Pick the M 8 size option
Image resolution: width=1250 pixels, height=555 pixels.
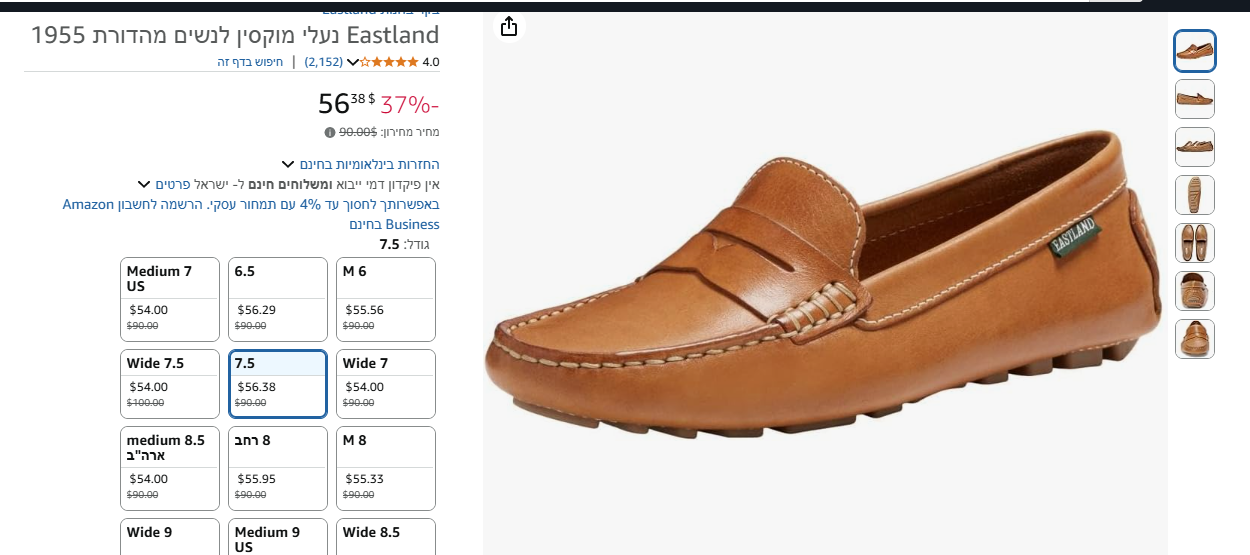click(x=386, y=468)
